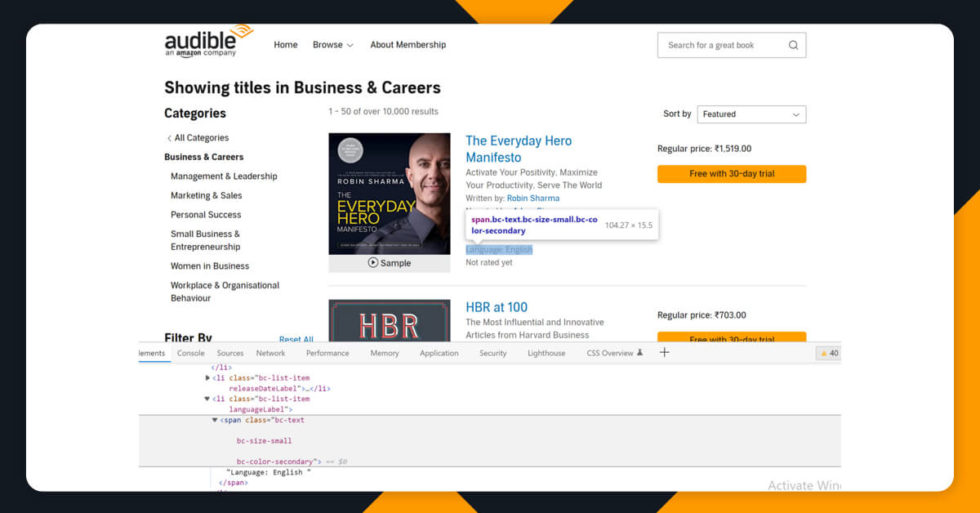980x513 pixels.
Task: Click the CSS Overview experiment flask icon
Action: [640, 352]
